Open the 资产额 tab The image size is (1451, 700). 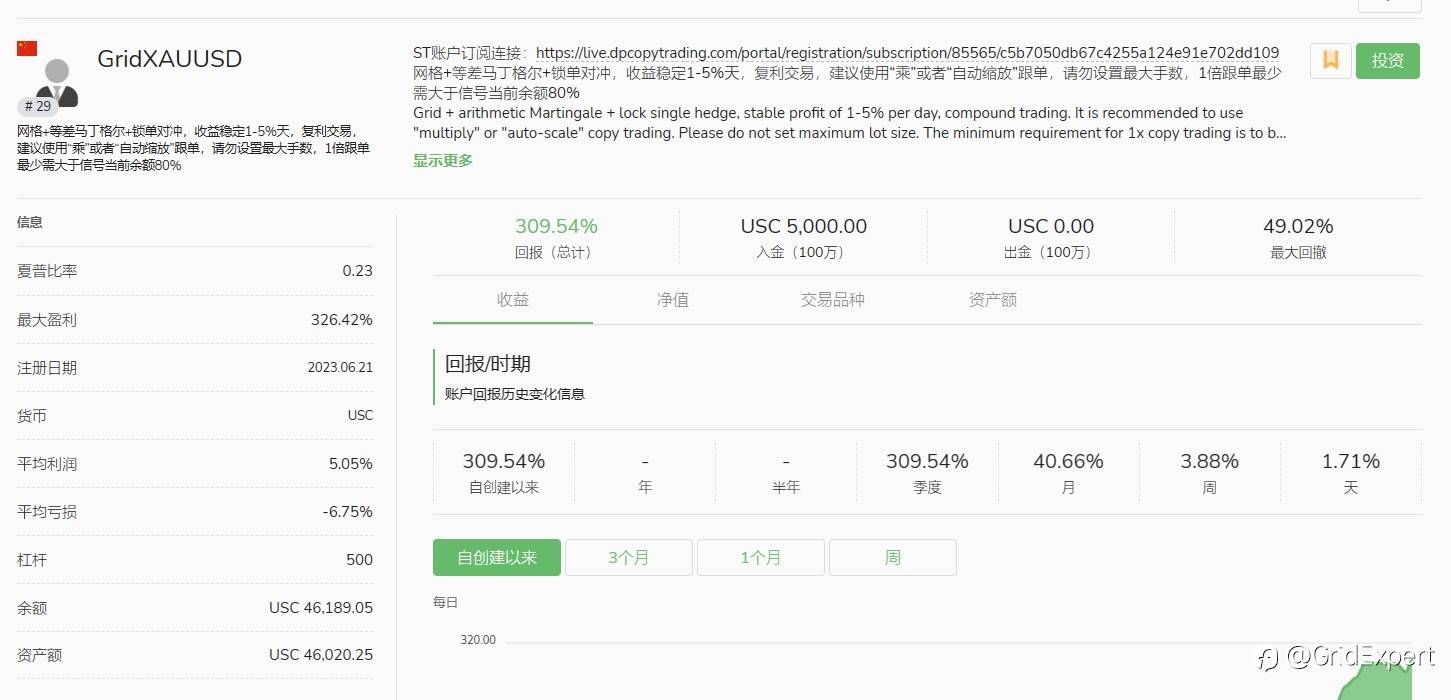pos(993,300)
